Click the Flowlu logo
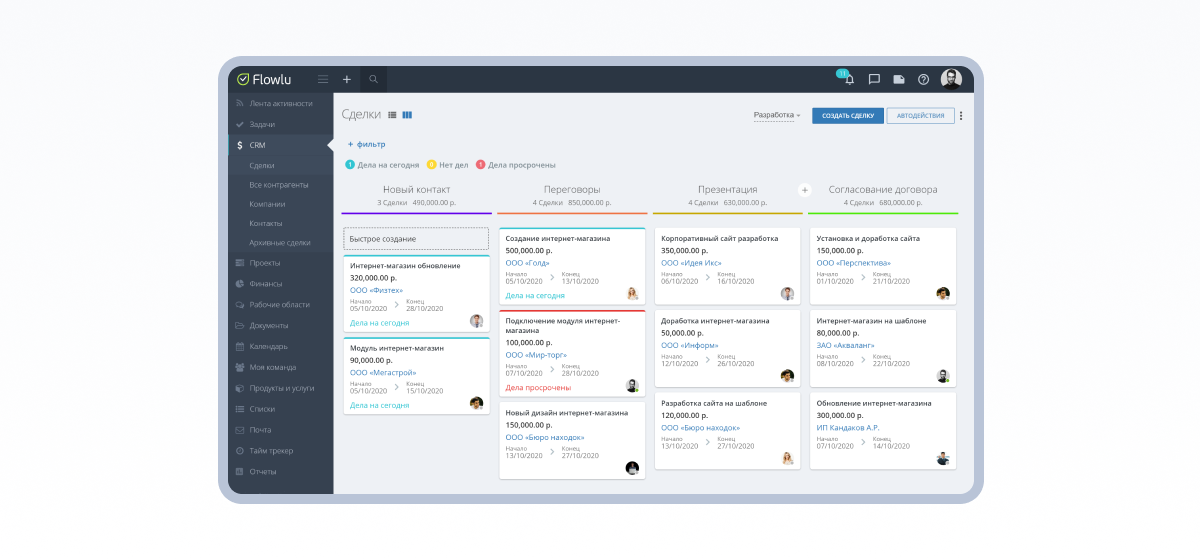 [266, 79]
